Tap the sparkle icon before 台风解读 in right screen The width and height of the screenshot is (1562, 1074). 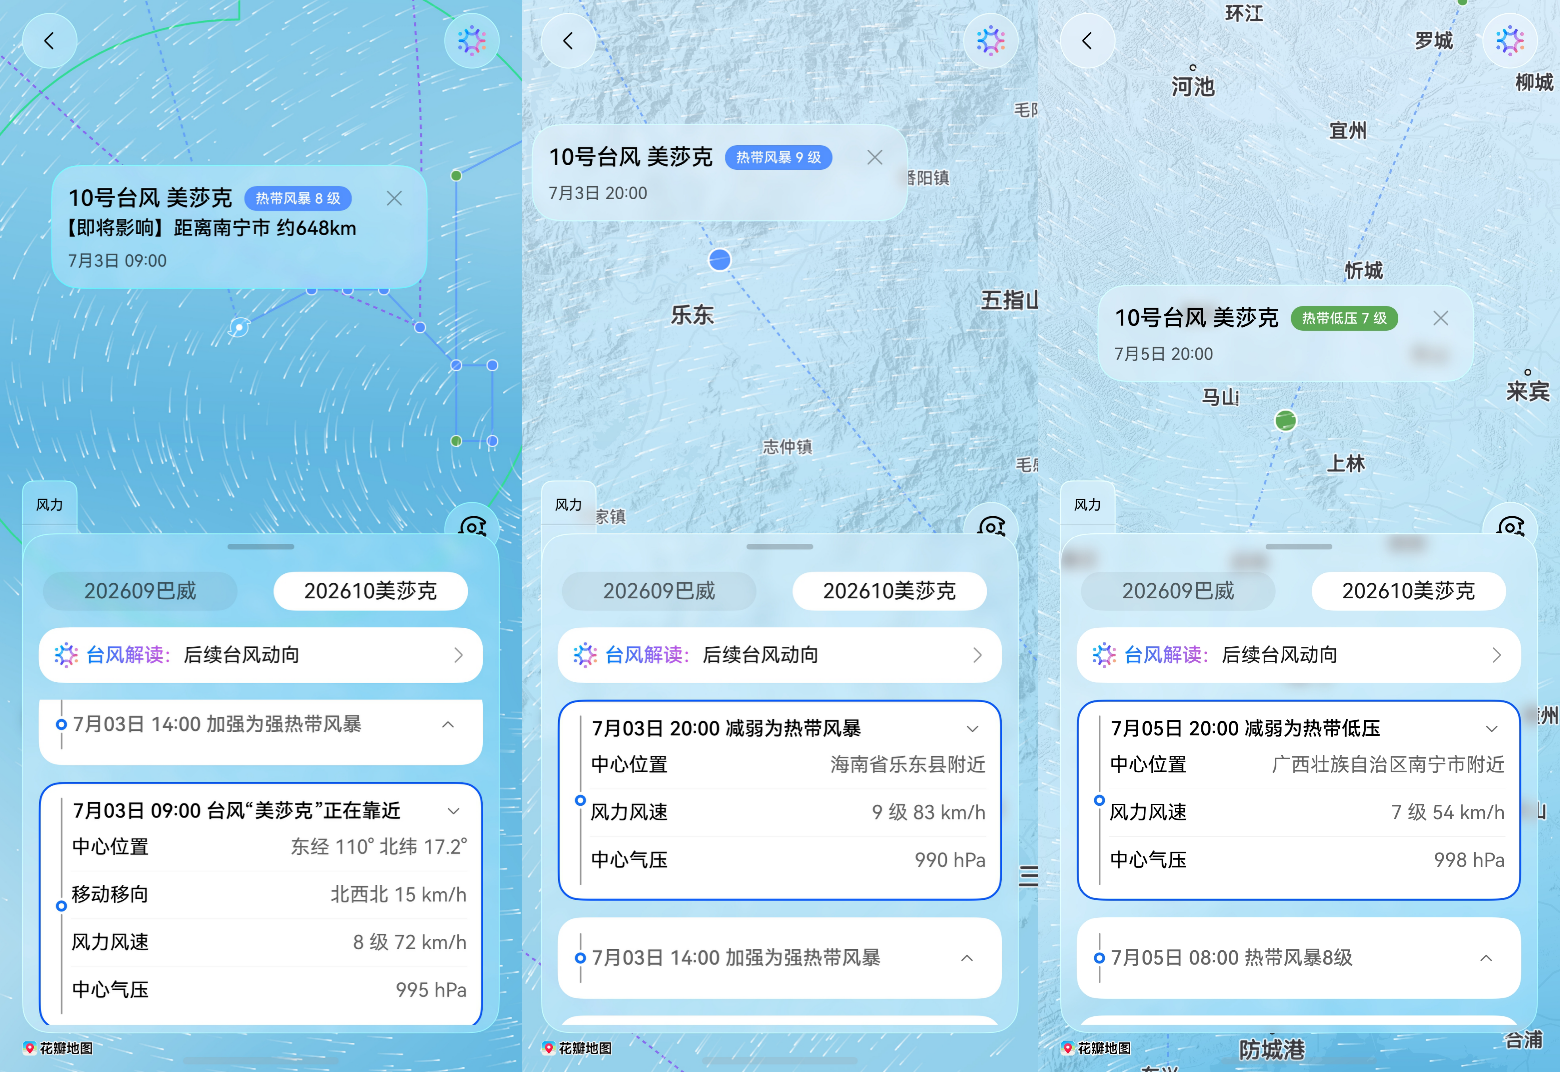pyautogui.click(x=1104, y=655)
